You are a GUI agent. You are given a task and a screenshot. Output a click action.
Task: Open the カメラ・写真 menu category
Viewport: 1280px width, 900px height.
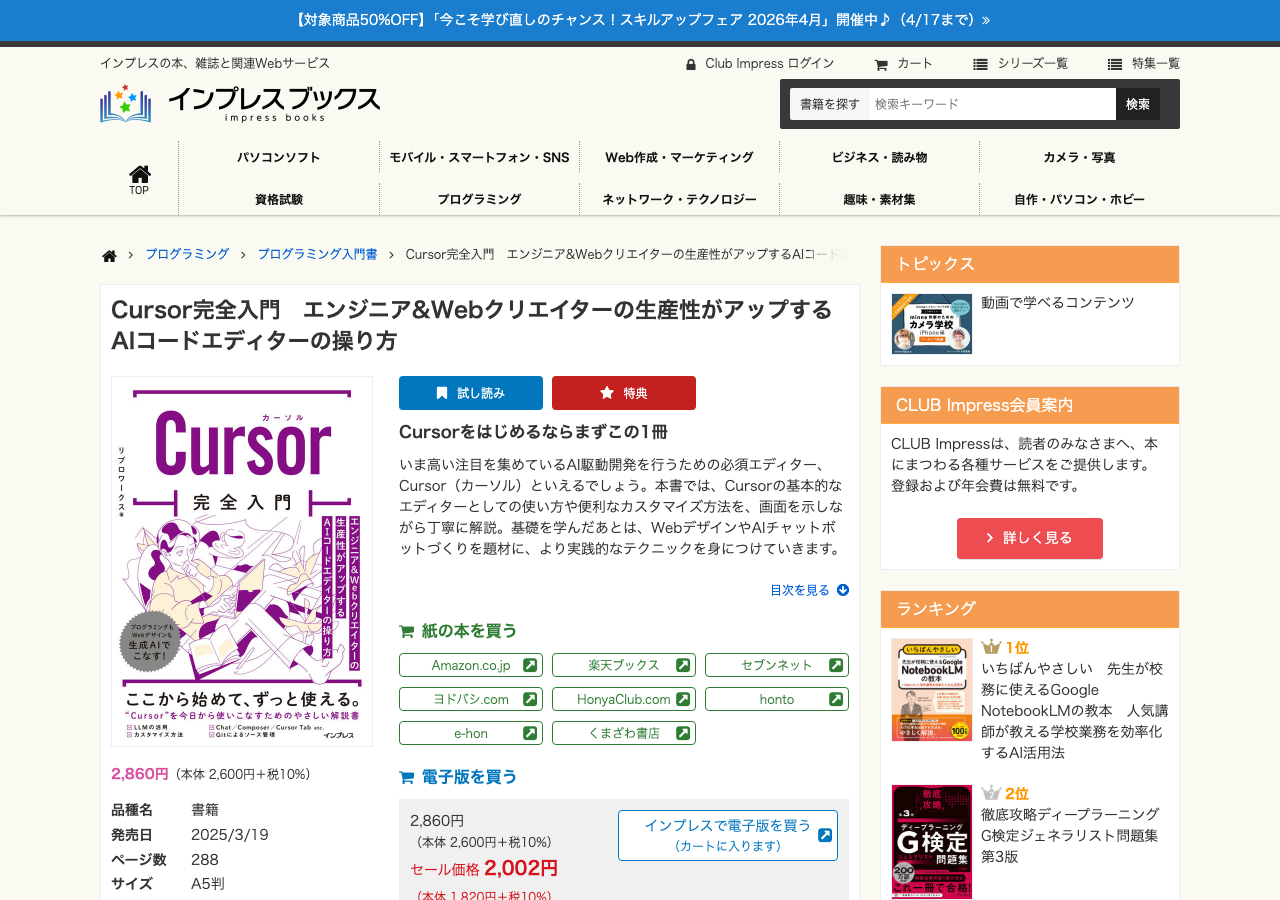click(x=1079, y=157)
